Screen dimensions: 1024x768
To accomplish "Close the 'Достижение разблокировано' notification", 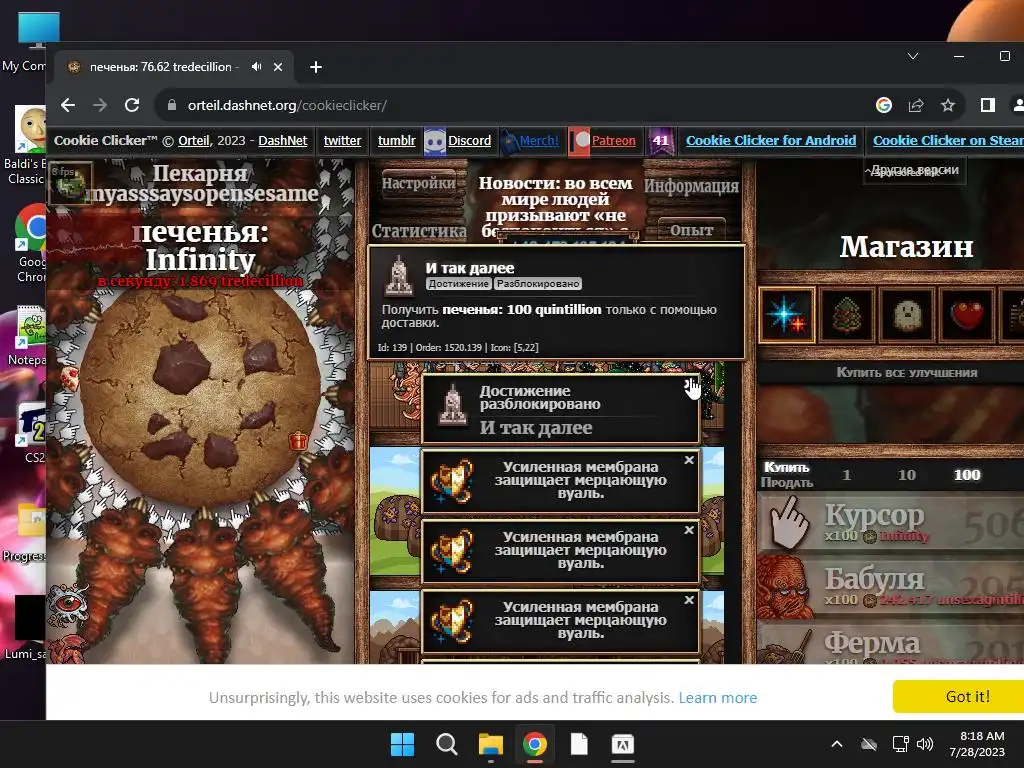I will coord(689,384).
